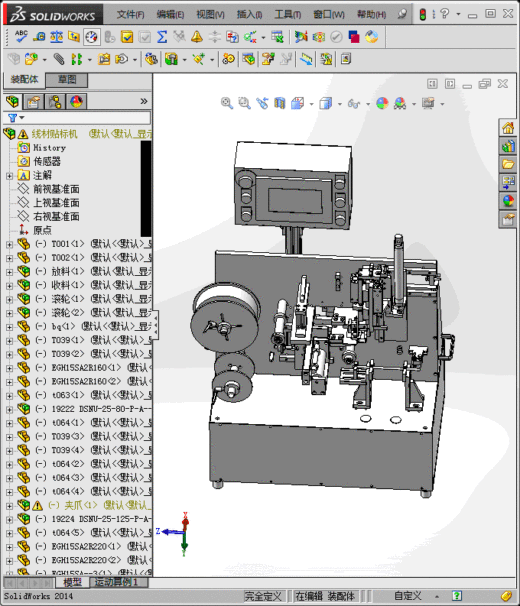The width and height of the screenshot is (520, 606).
Task: Expand the 注解 annotations folder
Action: click(x=9, y=176)
